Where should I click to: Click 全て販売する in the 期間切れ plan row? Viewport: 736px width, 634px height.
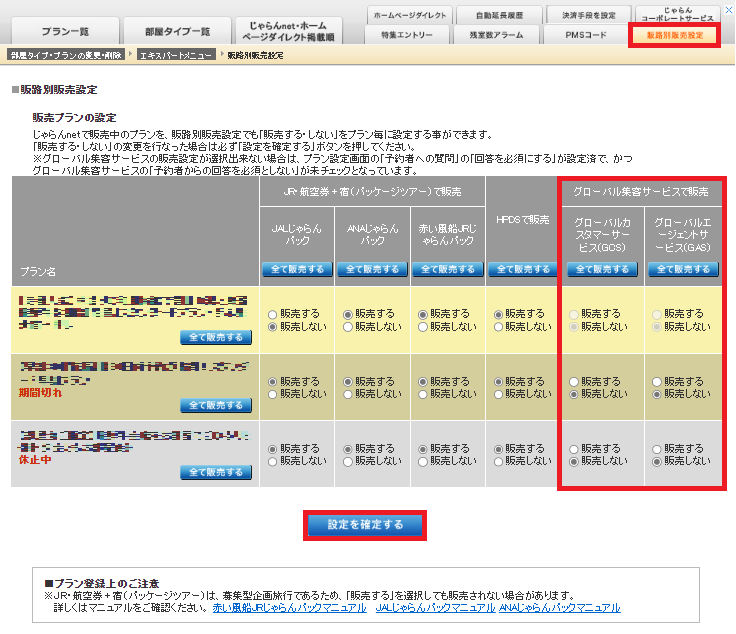tap(216, 405)
